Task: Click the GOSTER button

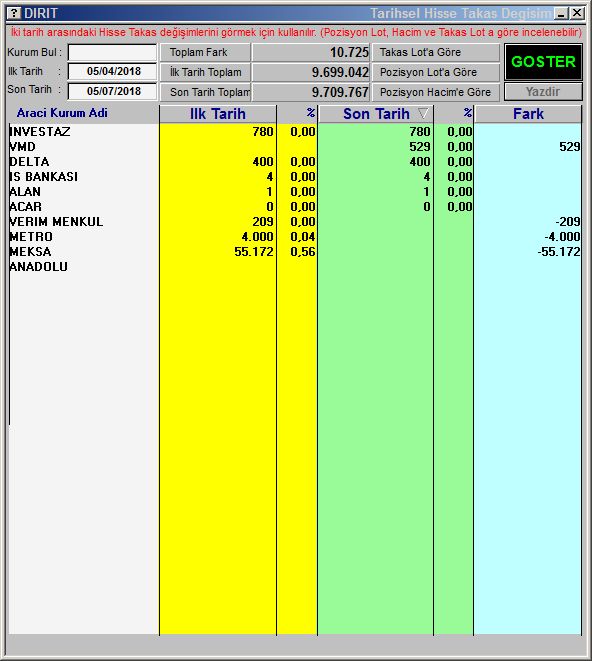Action: (543, 62)
